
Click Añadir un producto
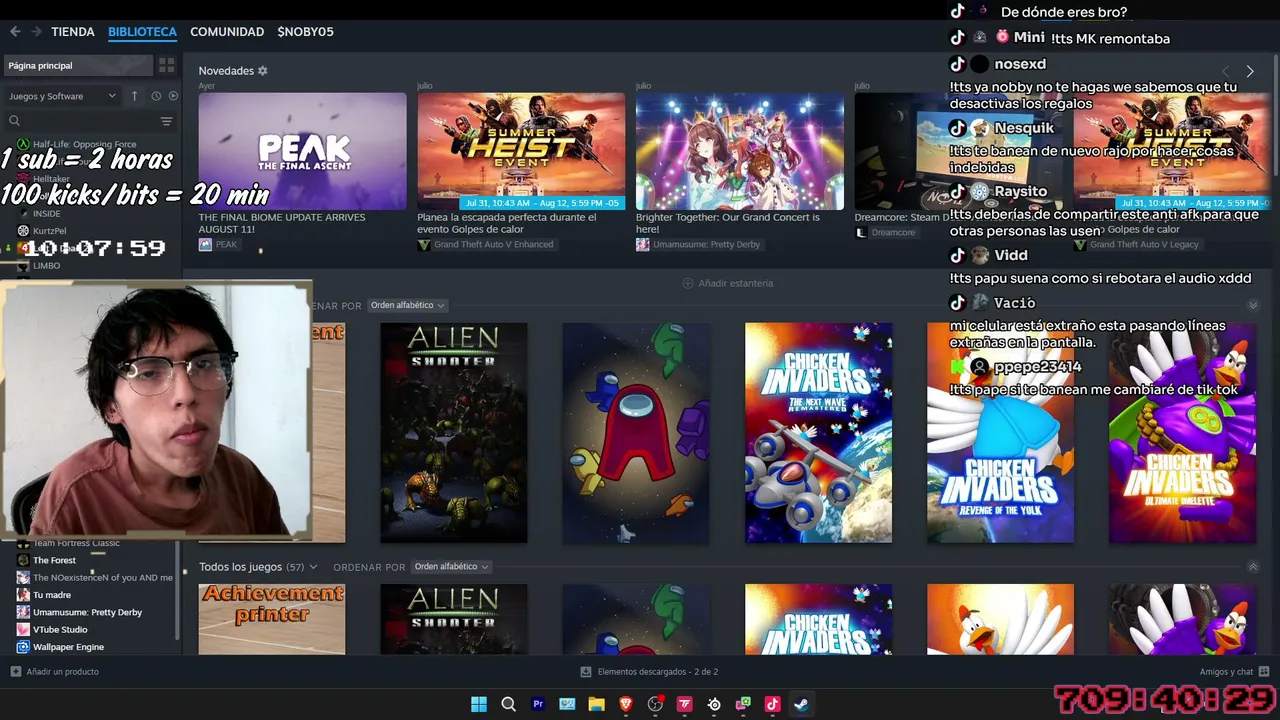pos(55,672)
